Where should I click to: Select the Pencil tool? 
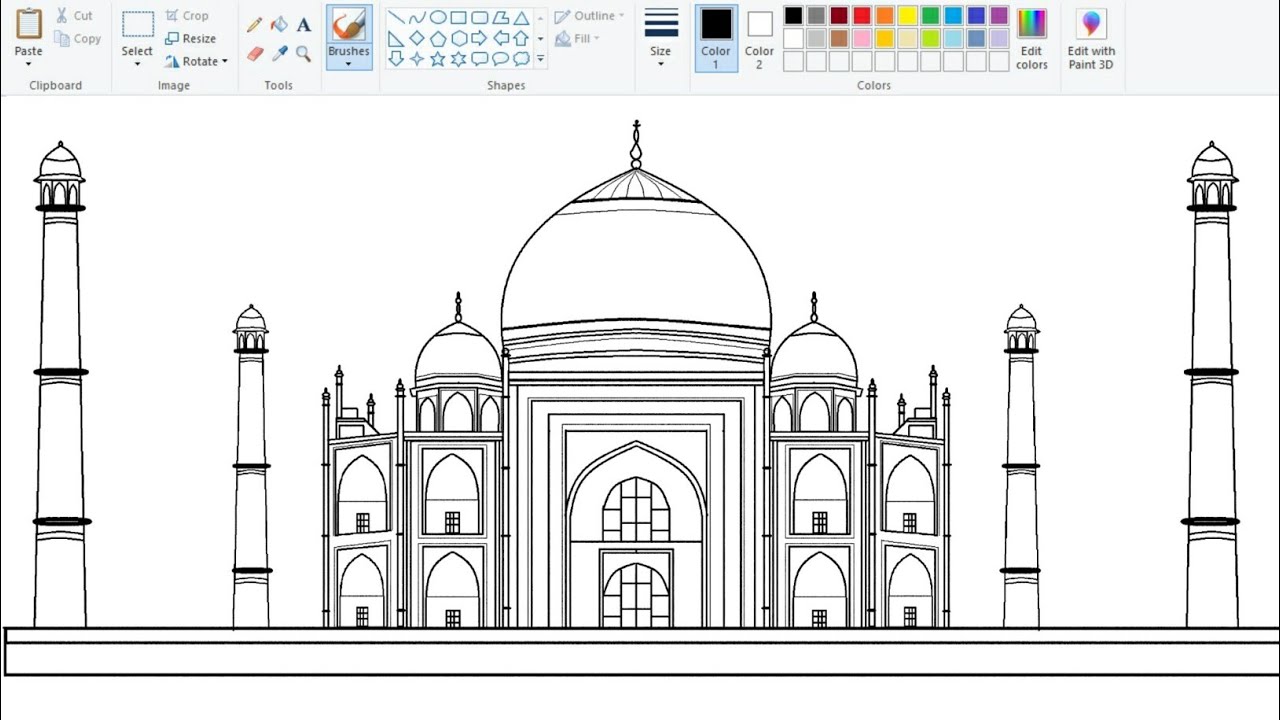pos(255,24)
